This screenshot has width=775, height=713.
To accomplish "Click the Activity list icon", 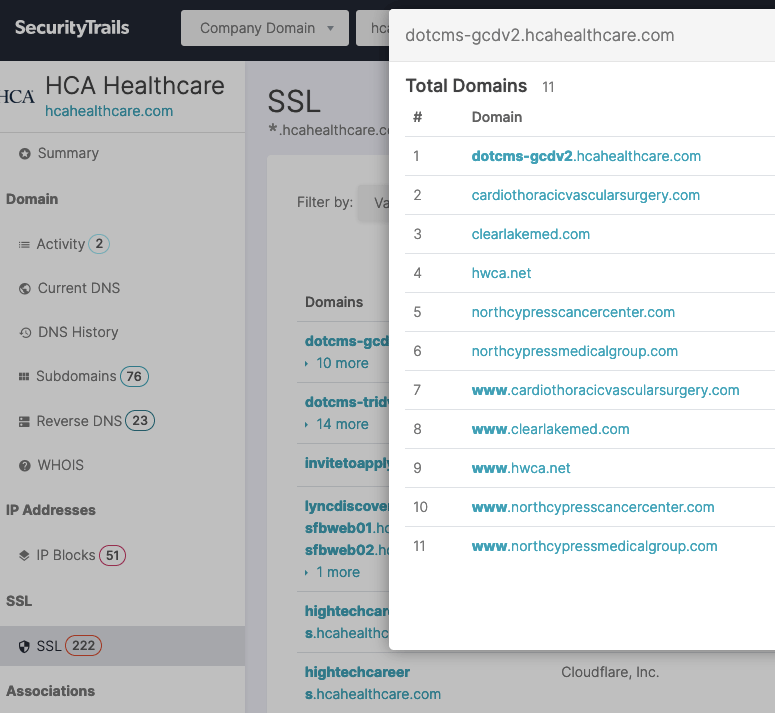I will pyautogui.click(x=24, y=245).
